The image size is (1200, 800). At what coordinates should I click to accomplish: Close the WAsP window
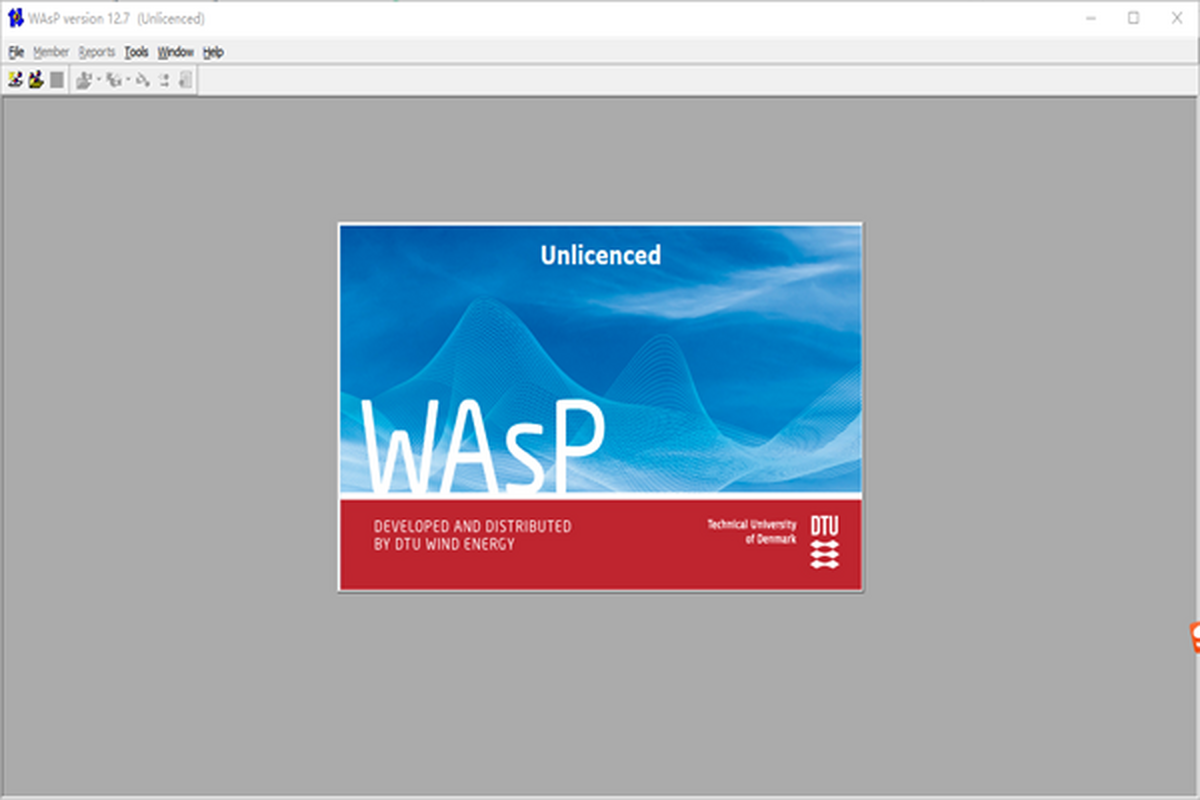(1176, 18)
